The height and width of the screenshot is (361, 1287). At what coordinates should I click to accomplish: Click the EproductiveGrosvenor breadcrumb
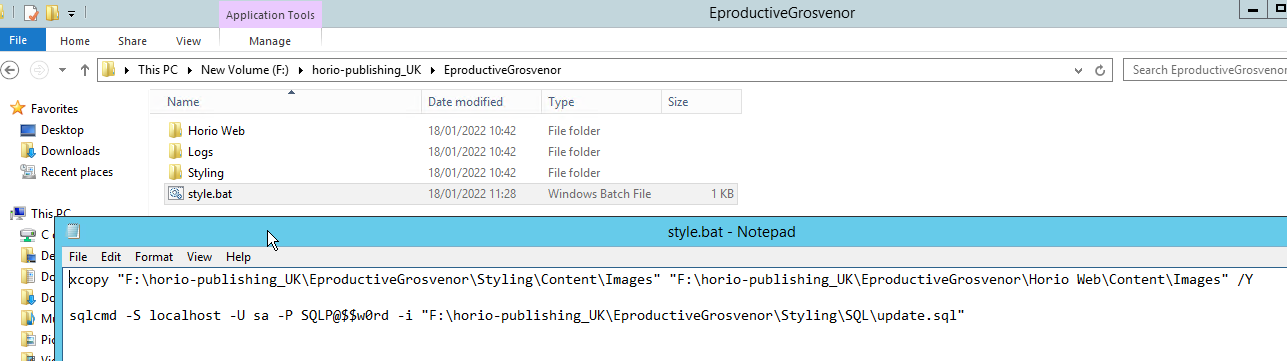502,70
